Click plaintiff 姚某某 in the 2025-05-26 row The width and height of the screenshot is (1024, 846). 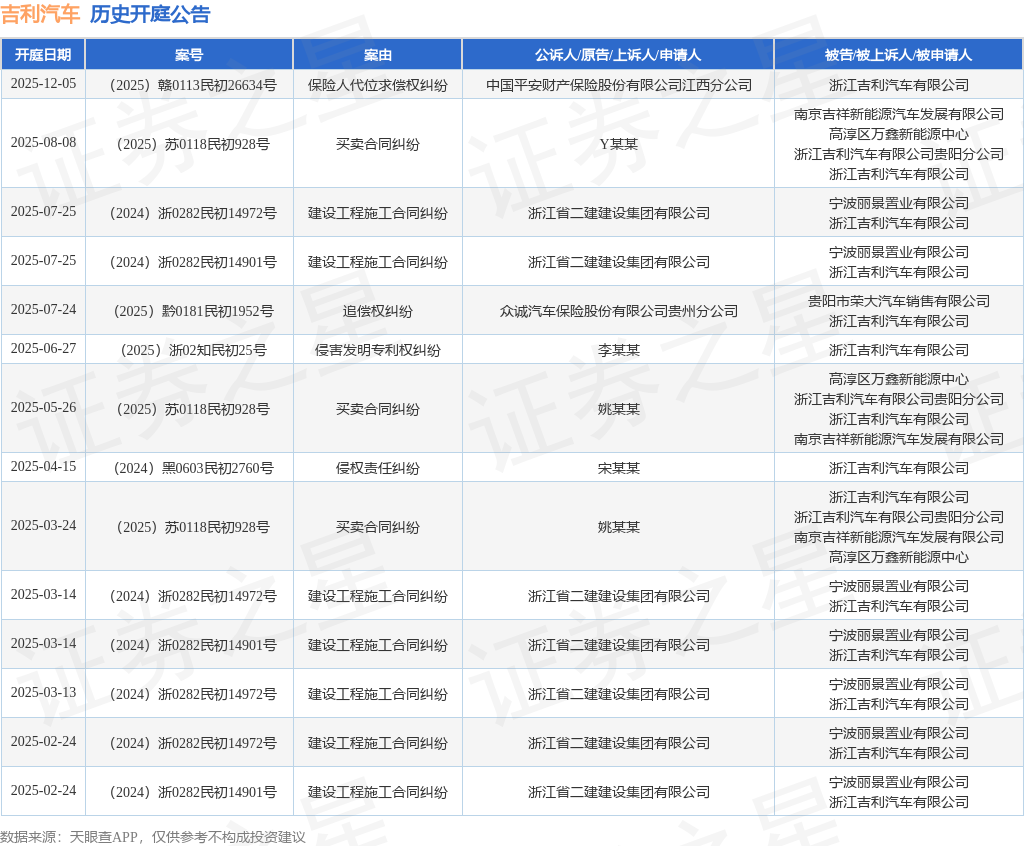pyautogui.click(x=618, y=409)
